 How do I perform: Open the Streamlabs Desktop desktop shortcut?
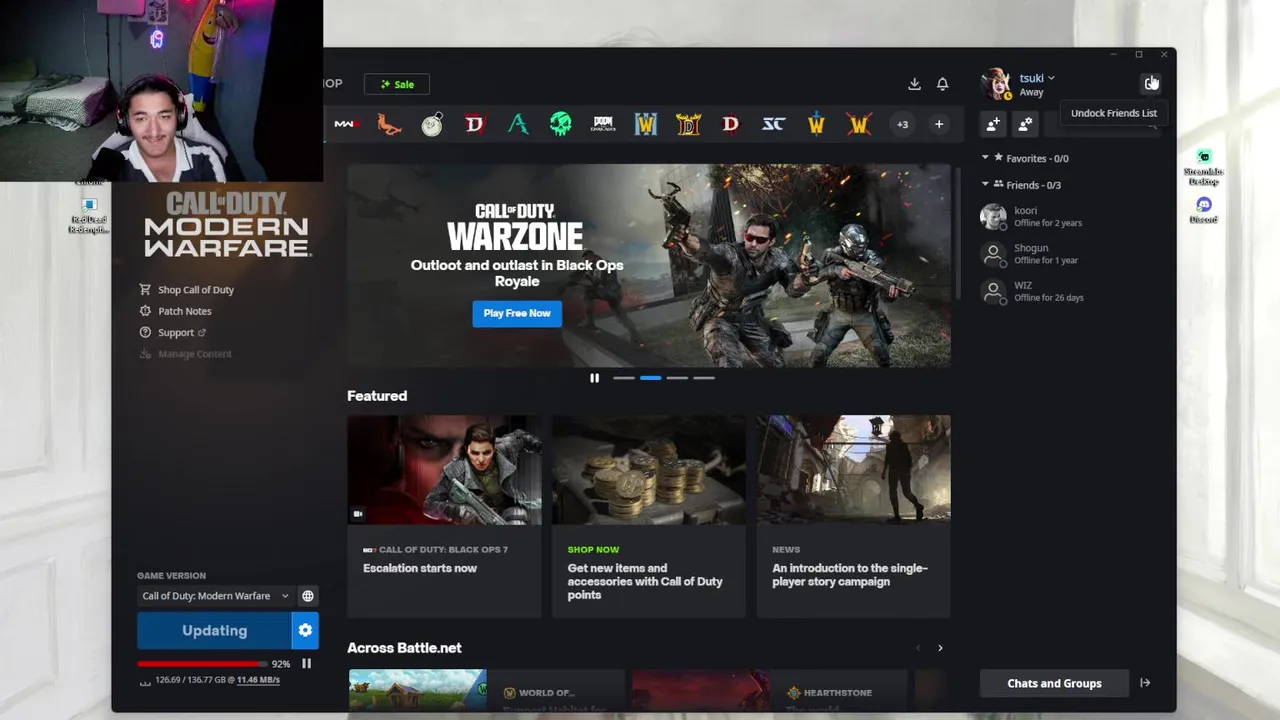1204,168
